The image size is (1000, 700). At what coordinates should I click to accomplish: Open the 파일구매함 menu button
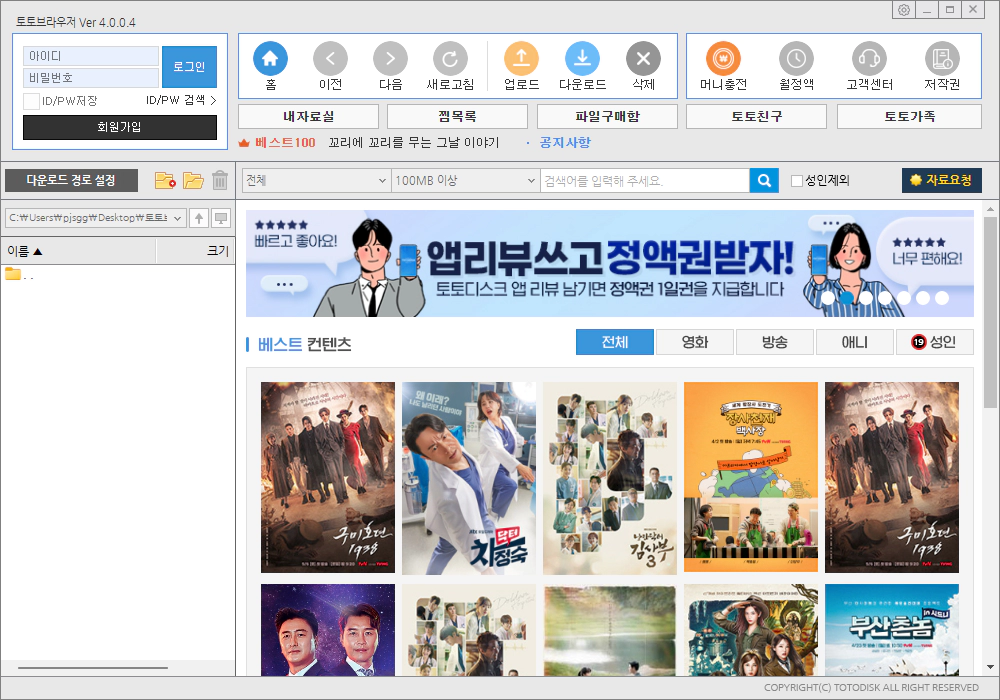(x=607, y=117)
